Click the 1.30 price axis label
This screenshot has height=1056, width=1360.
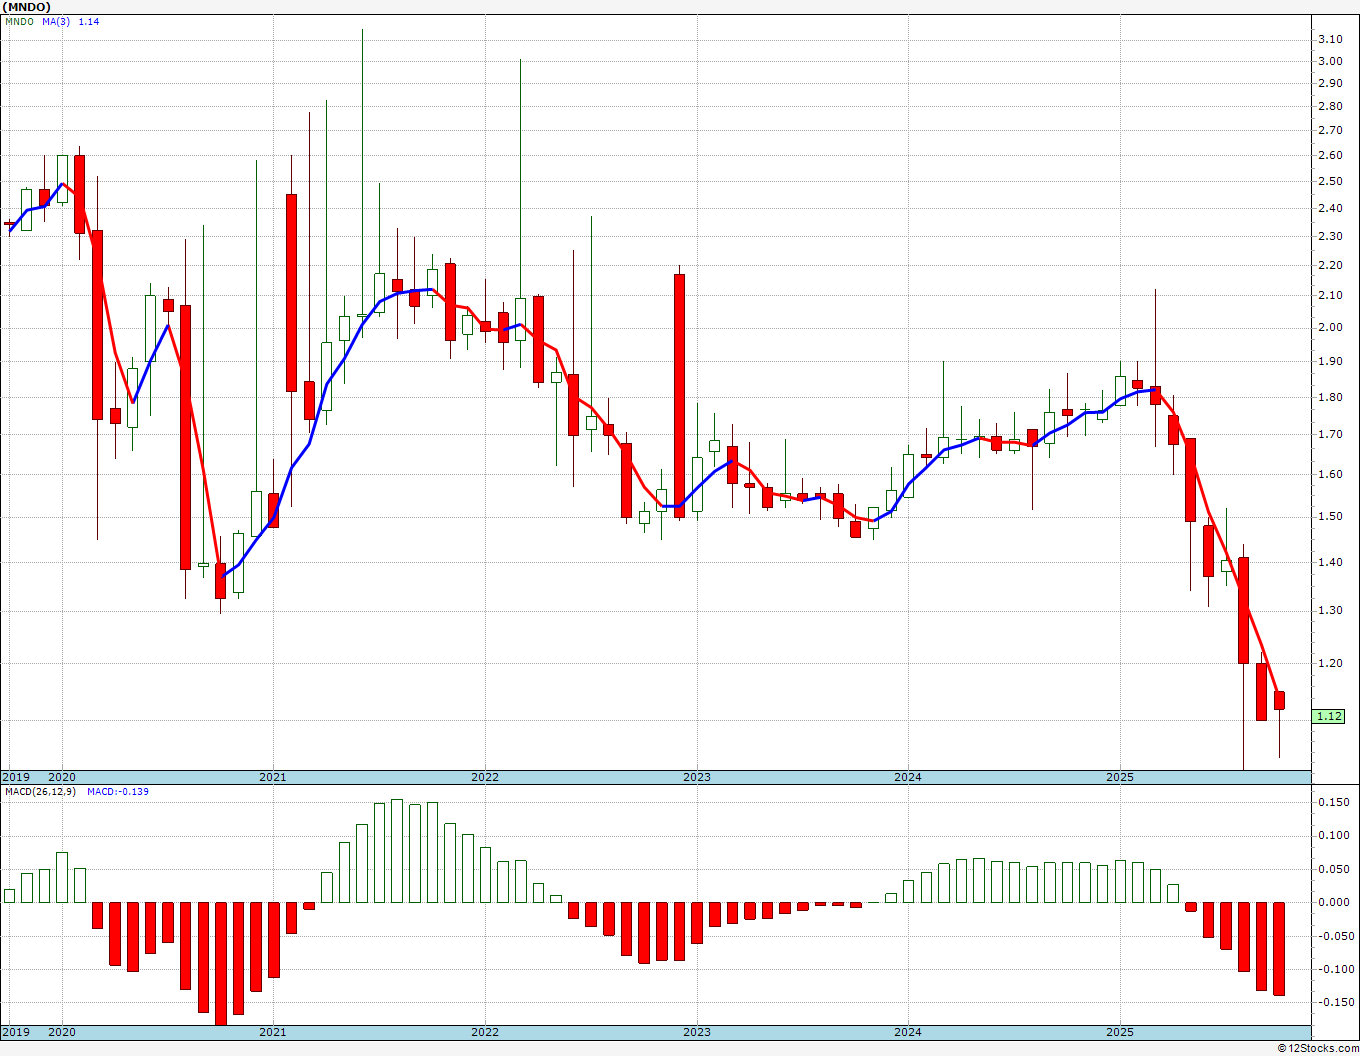(1330, 610)
